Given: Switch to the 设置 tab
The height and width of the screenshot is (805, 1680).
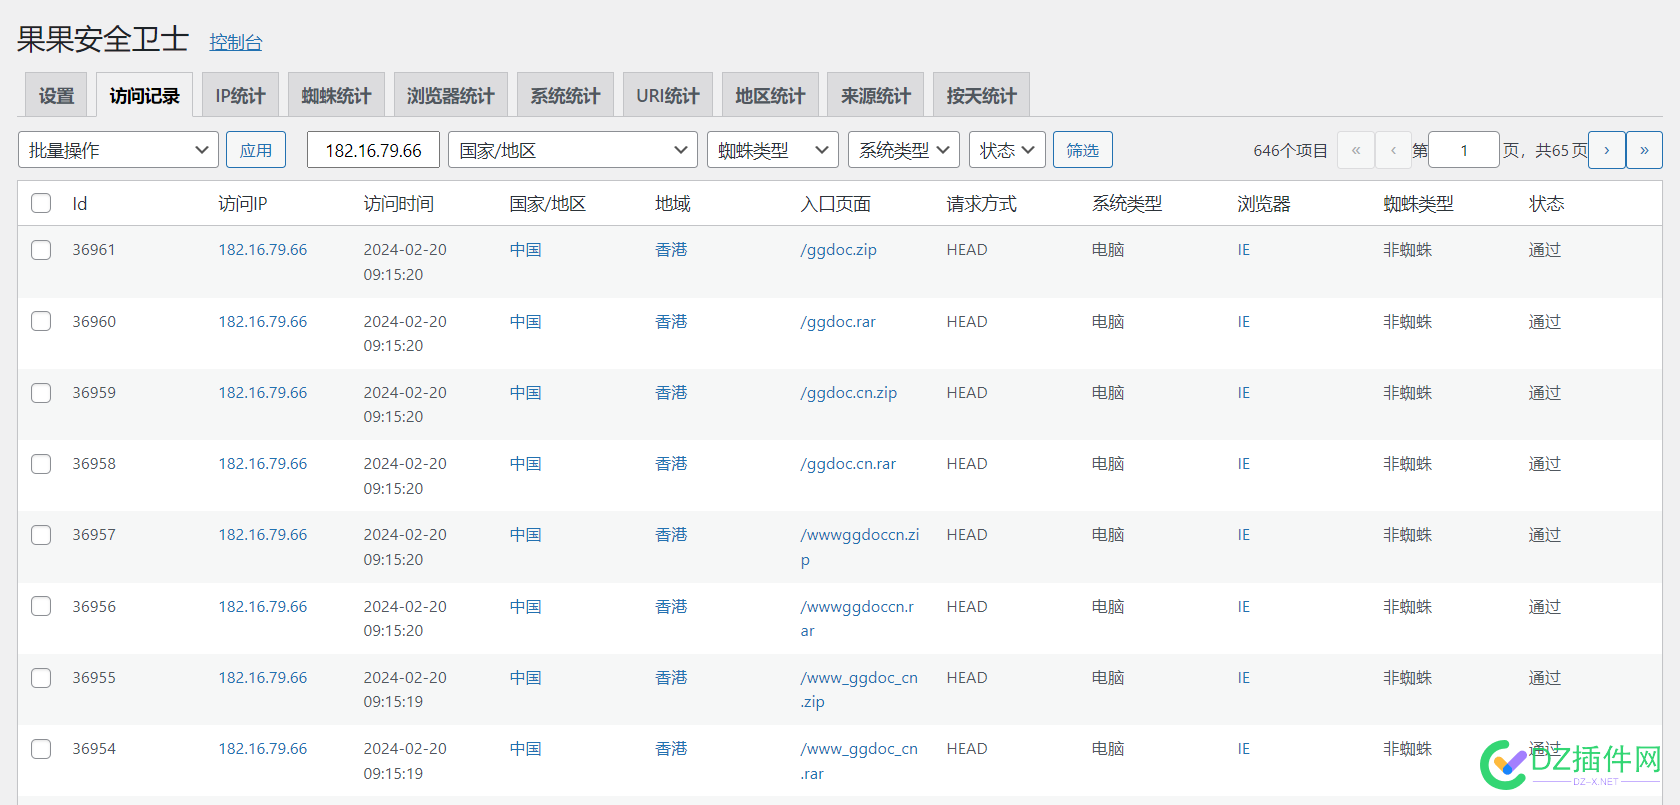Looking at the screenshot, I should point(56,95).
